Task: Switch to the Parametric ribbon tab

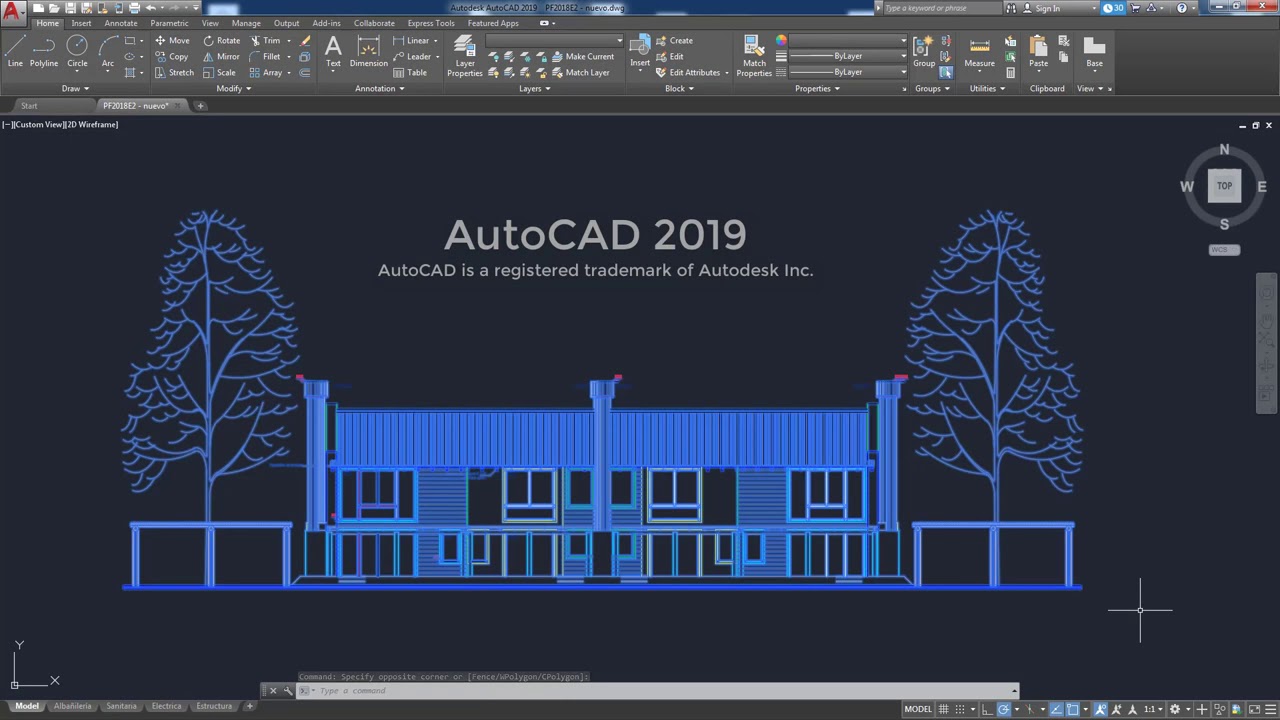Action: (169, 23)
